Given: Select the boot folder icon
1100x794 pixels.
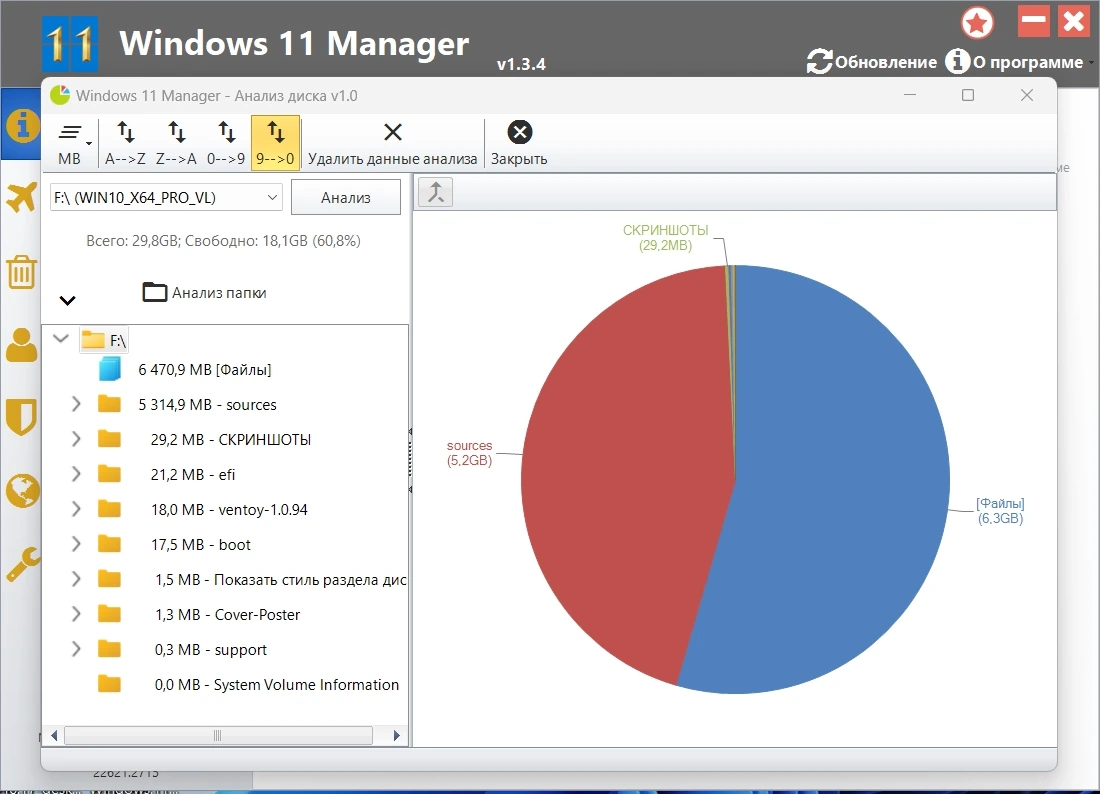Looking at the screenshot, I should tap(109, 544).
